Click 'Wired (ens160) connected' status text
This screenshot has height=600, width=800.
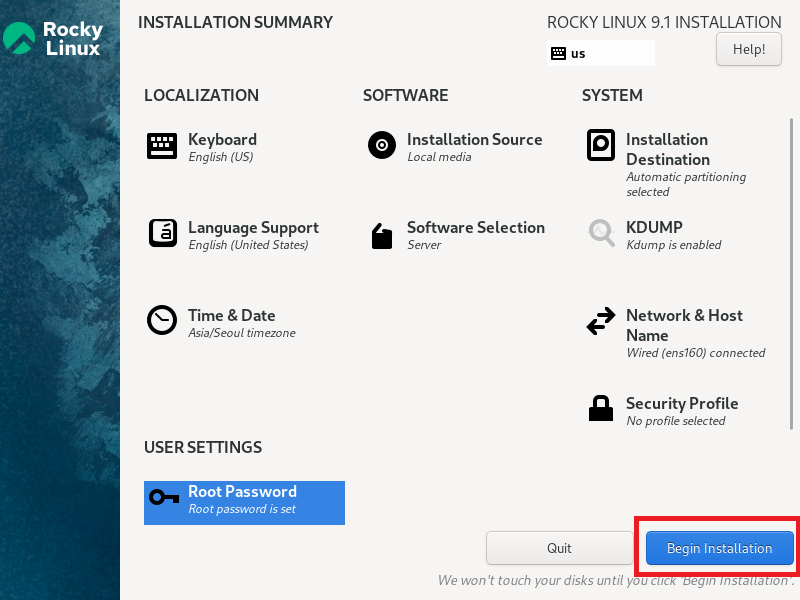pos(695,353)
